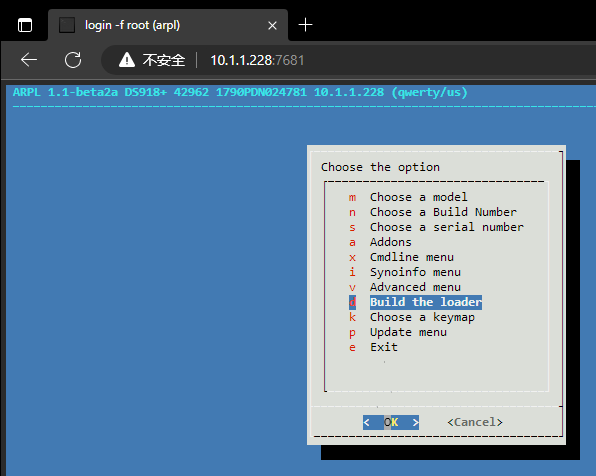Click the Cancel button in dialog
The image size is (596, 476).
tap(475, 422)
